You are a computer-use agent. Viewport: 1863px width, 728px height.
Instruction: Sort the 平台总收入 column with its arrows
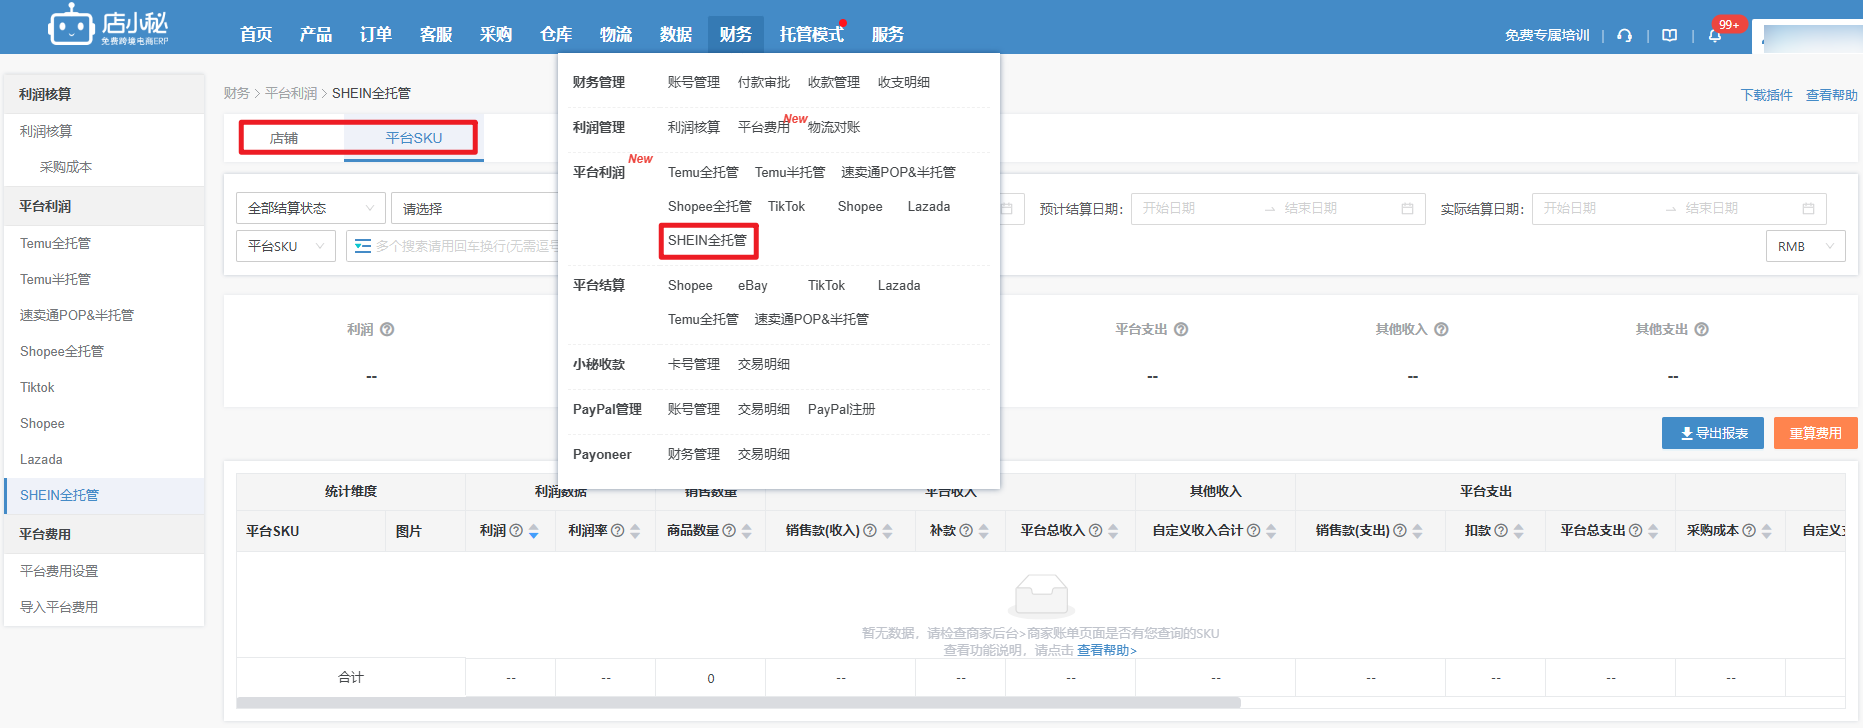tap(1113, 531)
